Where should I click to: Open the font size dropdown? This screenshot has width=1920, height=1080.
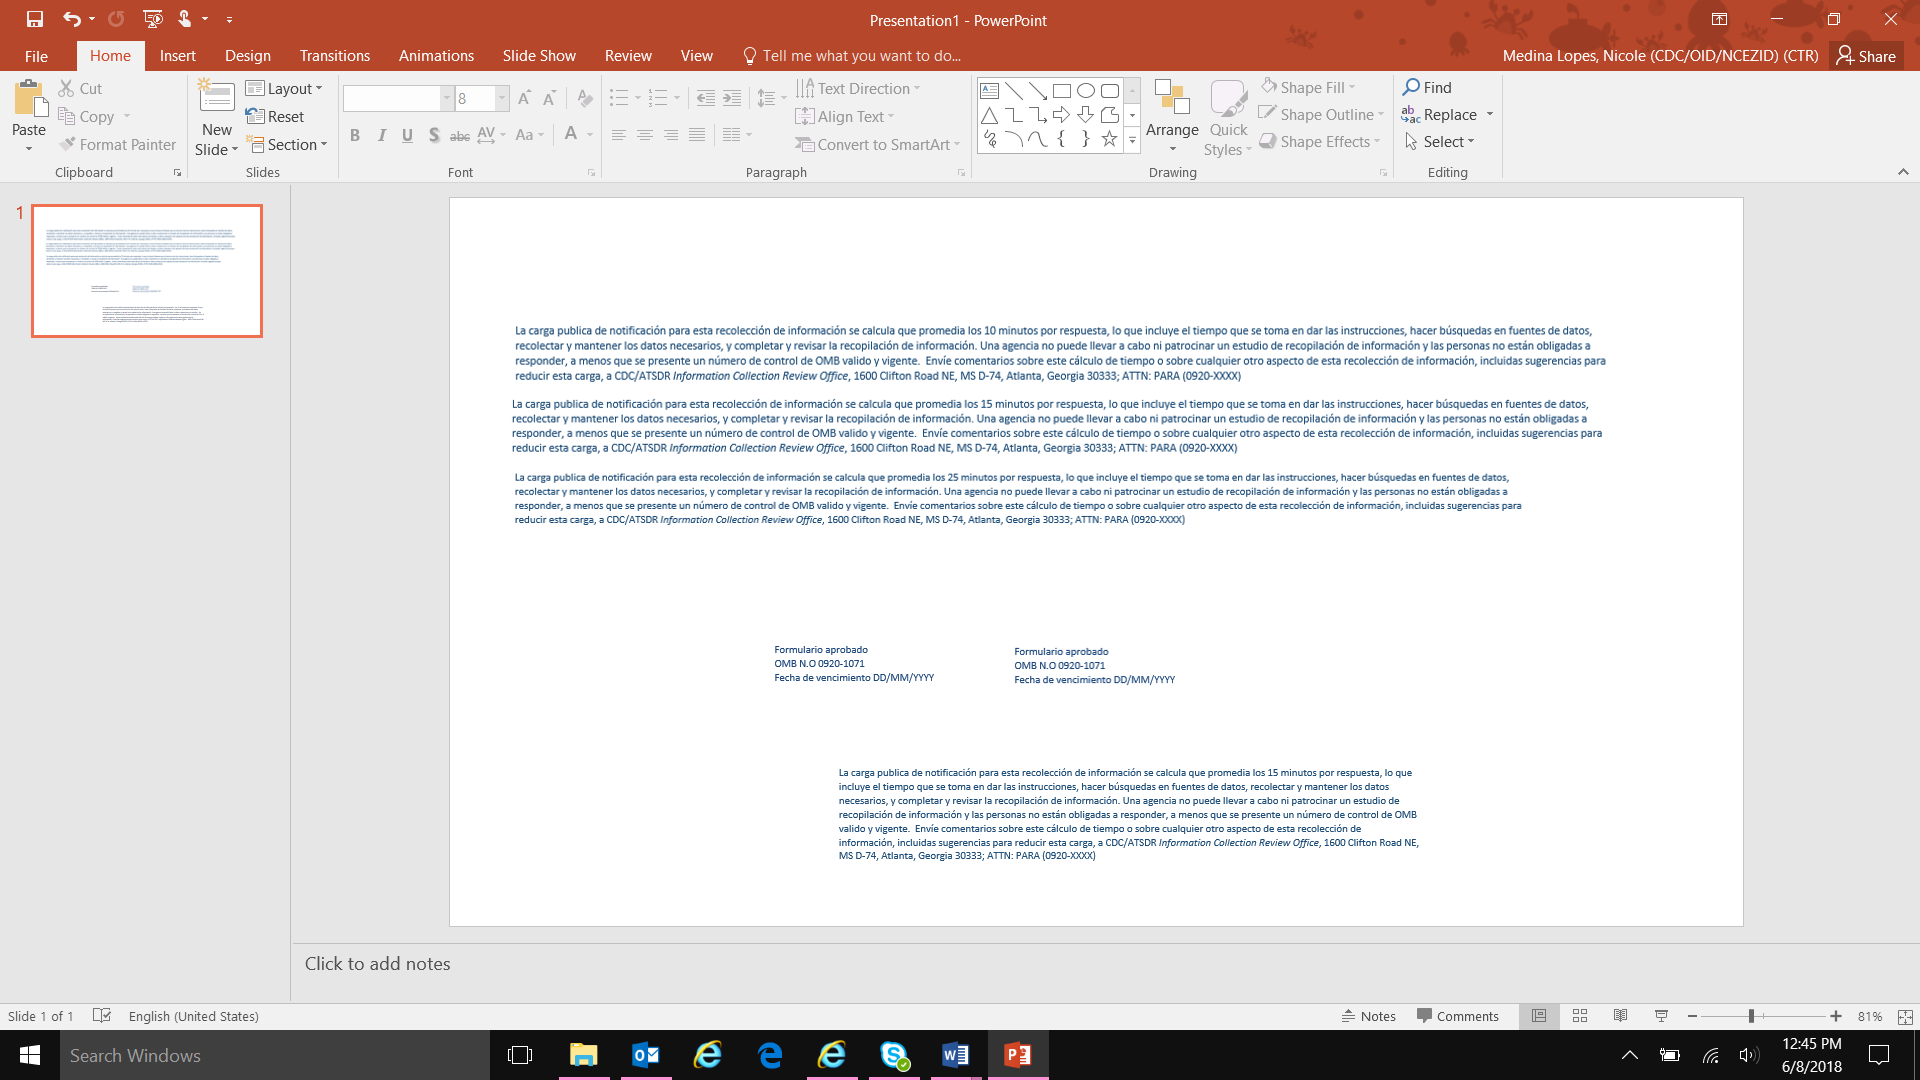pos(502,98)
